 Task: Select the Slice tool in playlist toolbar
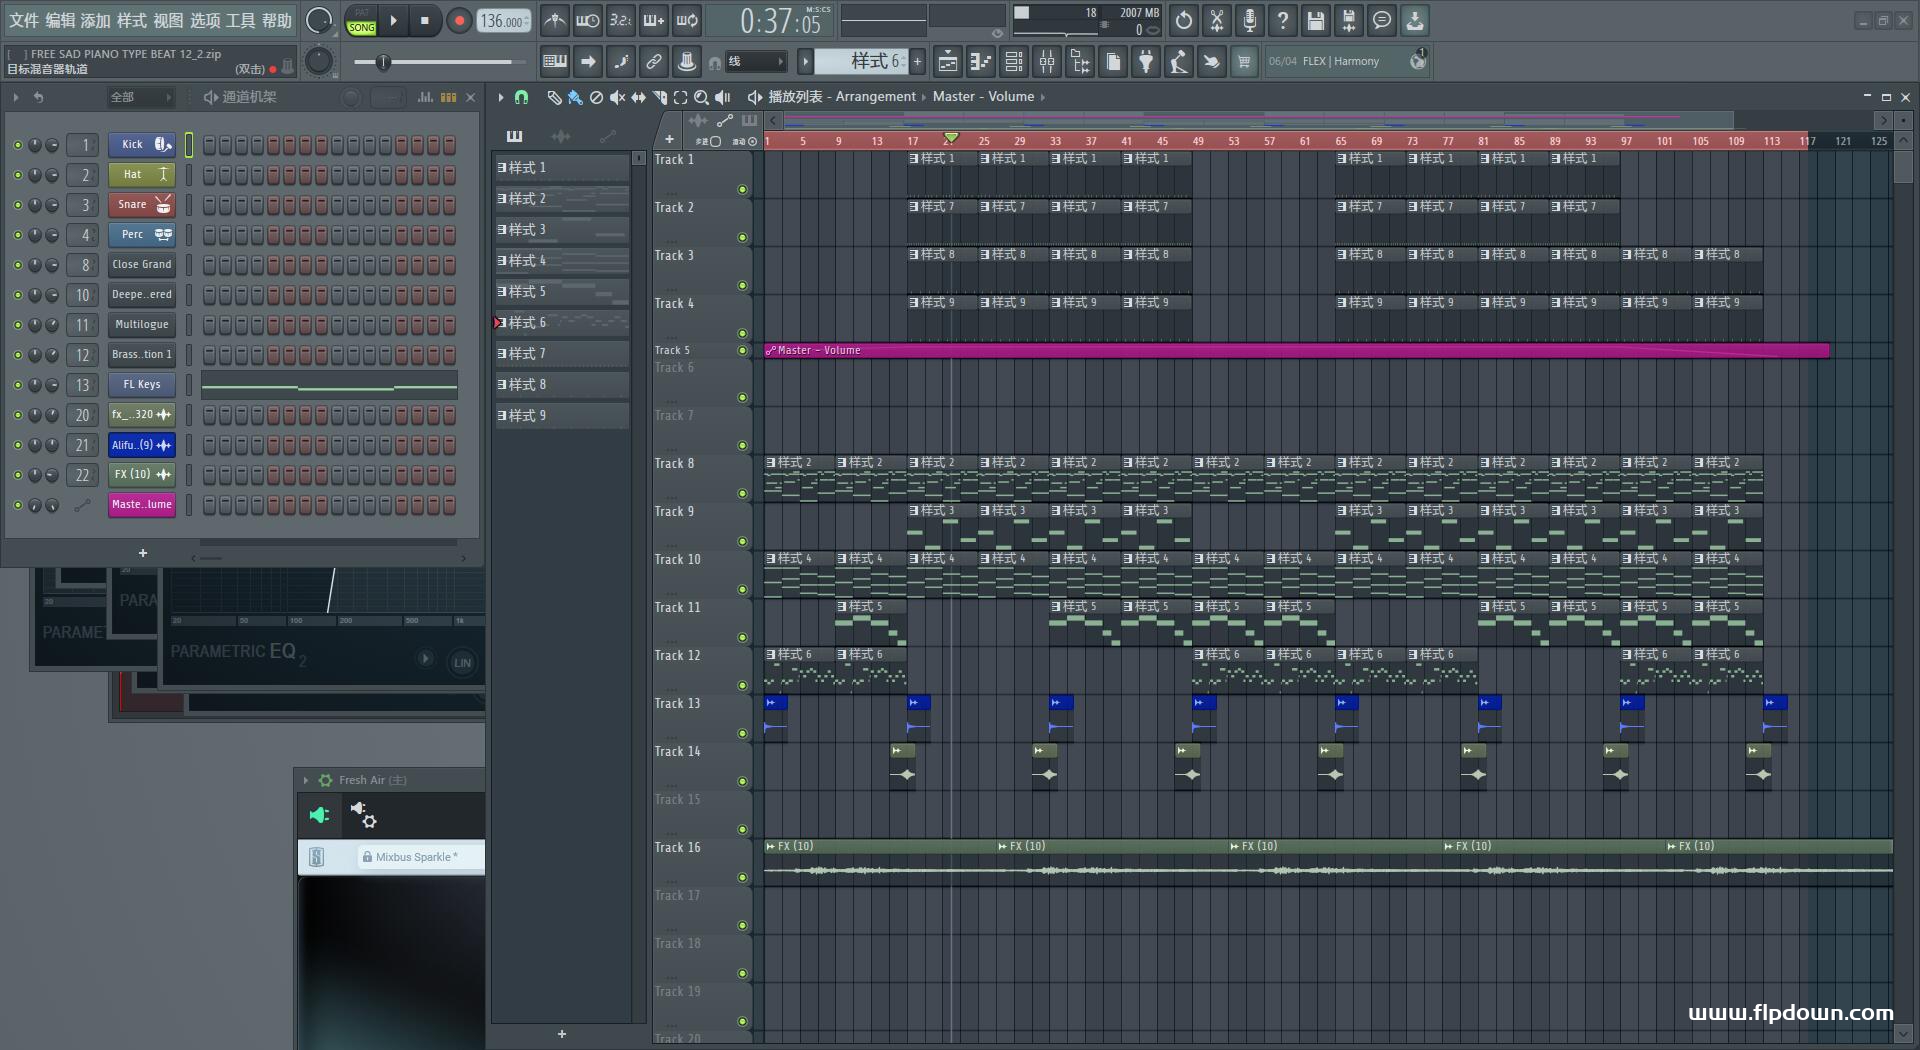click(659, 97)
